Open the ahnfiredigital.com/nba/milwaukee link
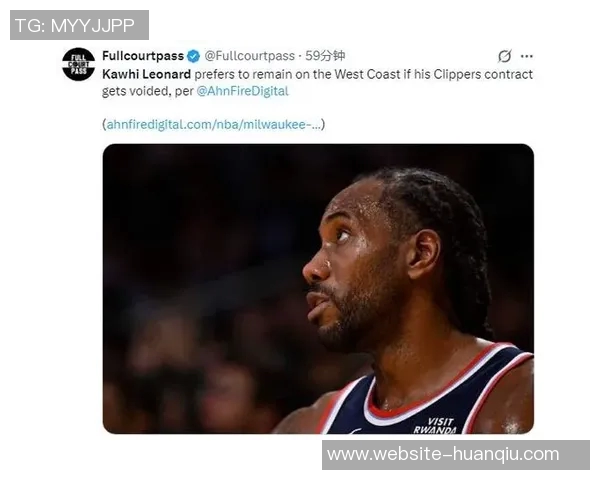 tap(214, 124)
